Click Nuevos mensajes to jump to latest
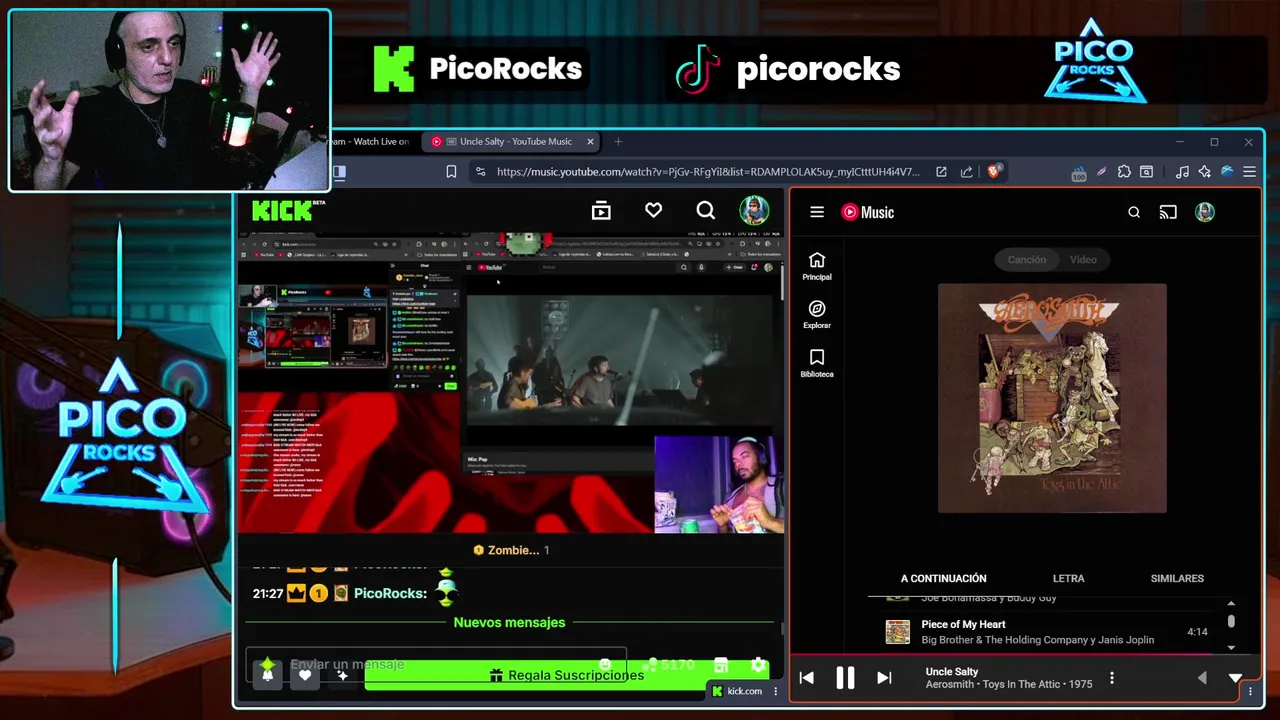The width and height of the screenshot is (1280, 720). pos(509,622)
